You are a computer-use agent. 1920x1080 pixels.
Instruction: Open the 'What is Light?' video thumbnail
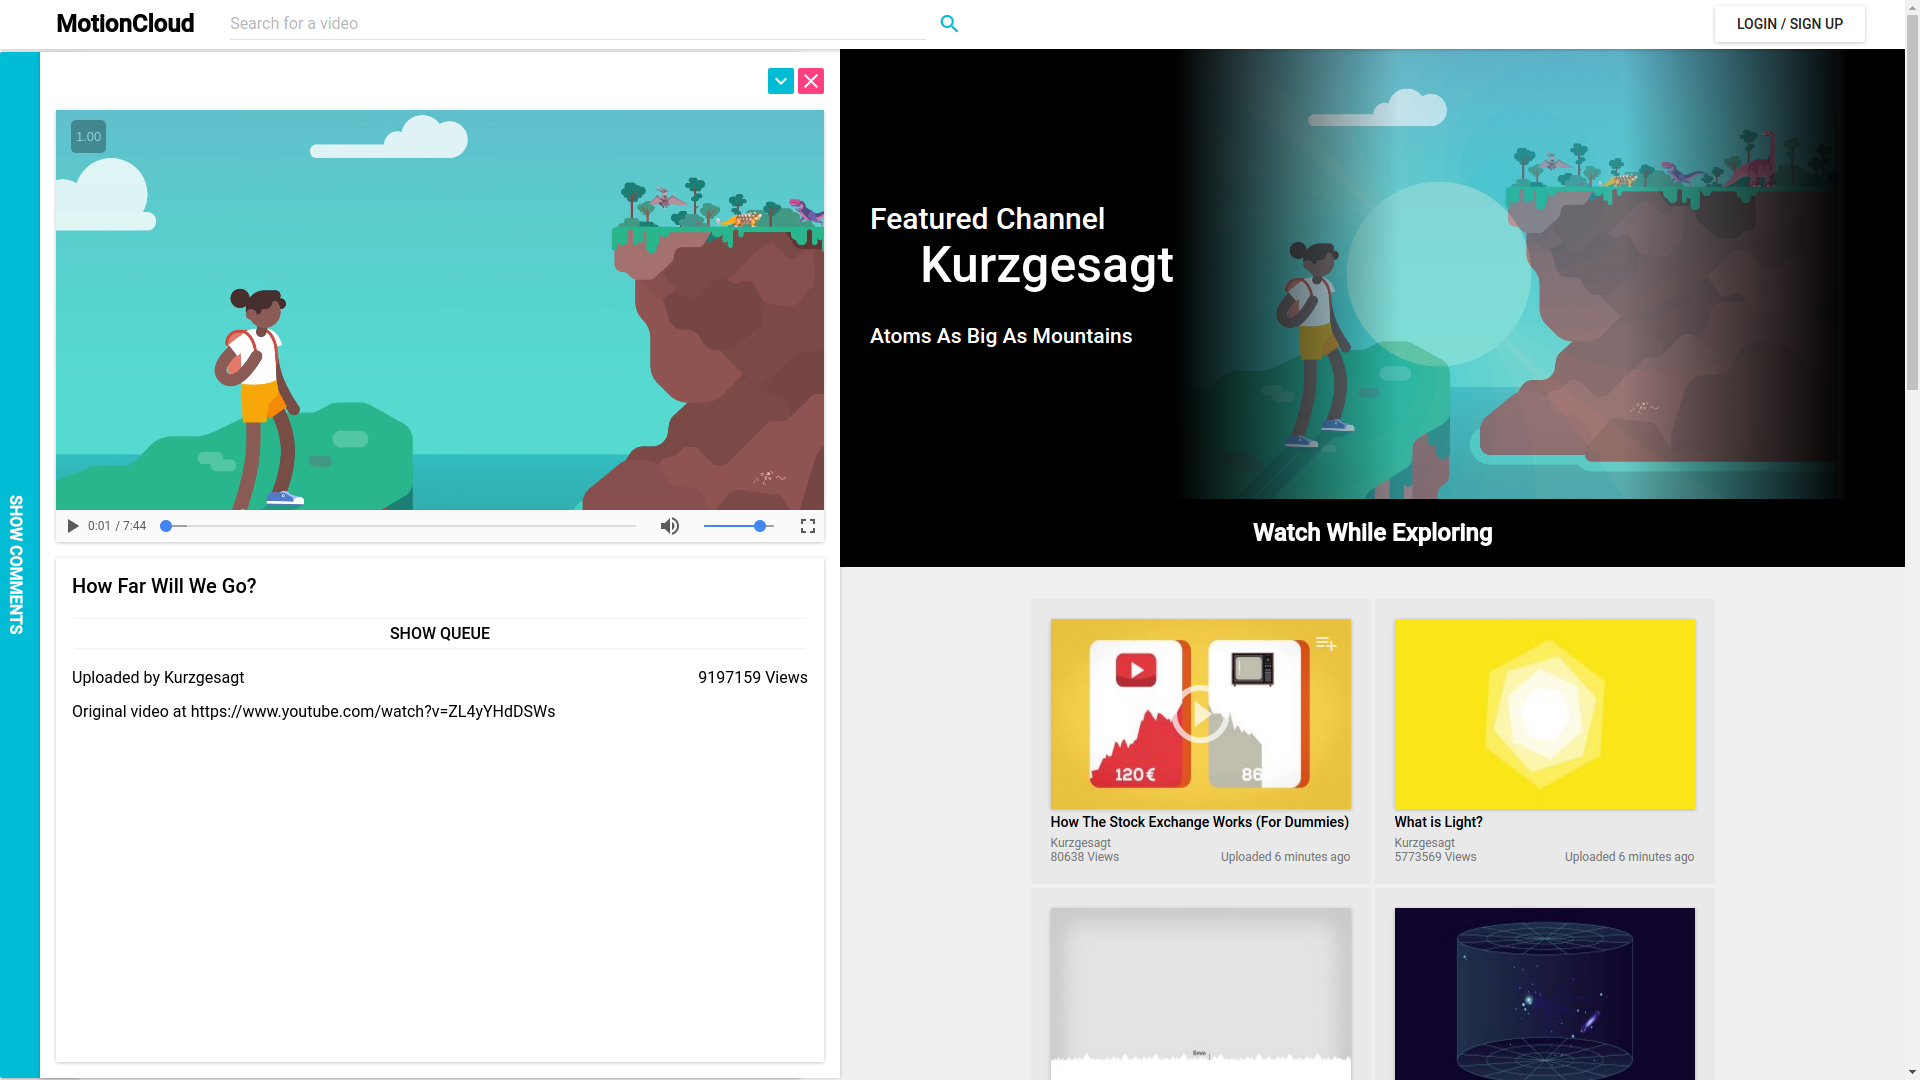pos(1544,714)
